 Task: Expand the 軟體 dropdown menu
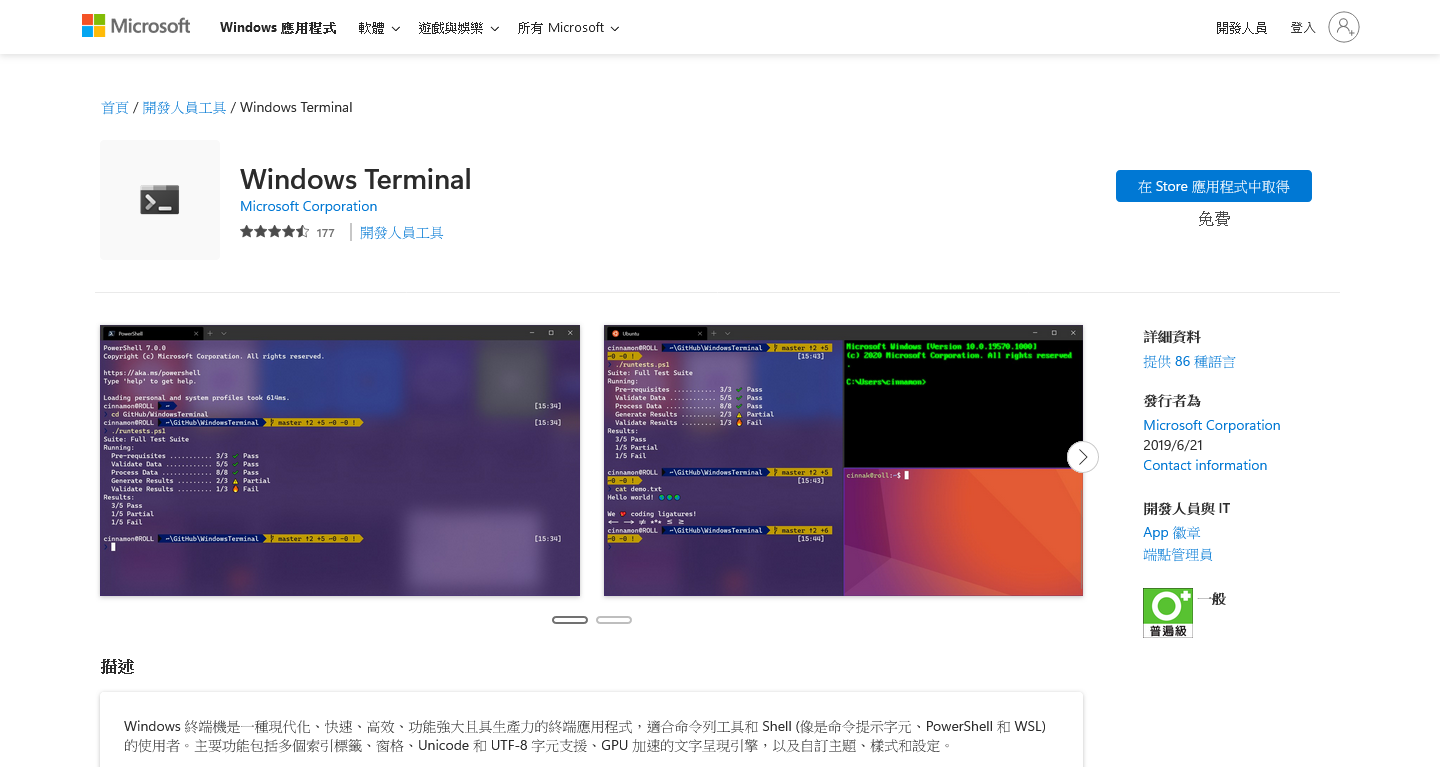[x=379, y=28]
